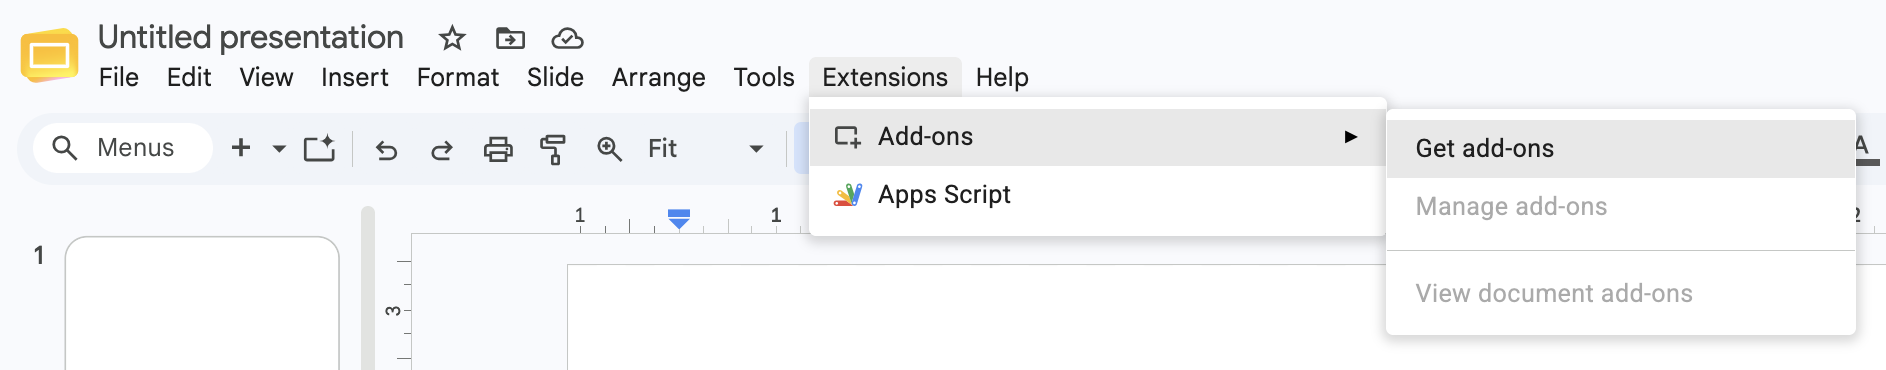This screenshot has width=1886, height=370.
Task: Open the Edit menu
Action: point(189,77)
